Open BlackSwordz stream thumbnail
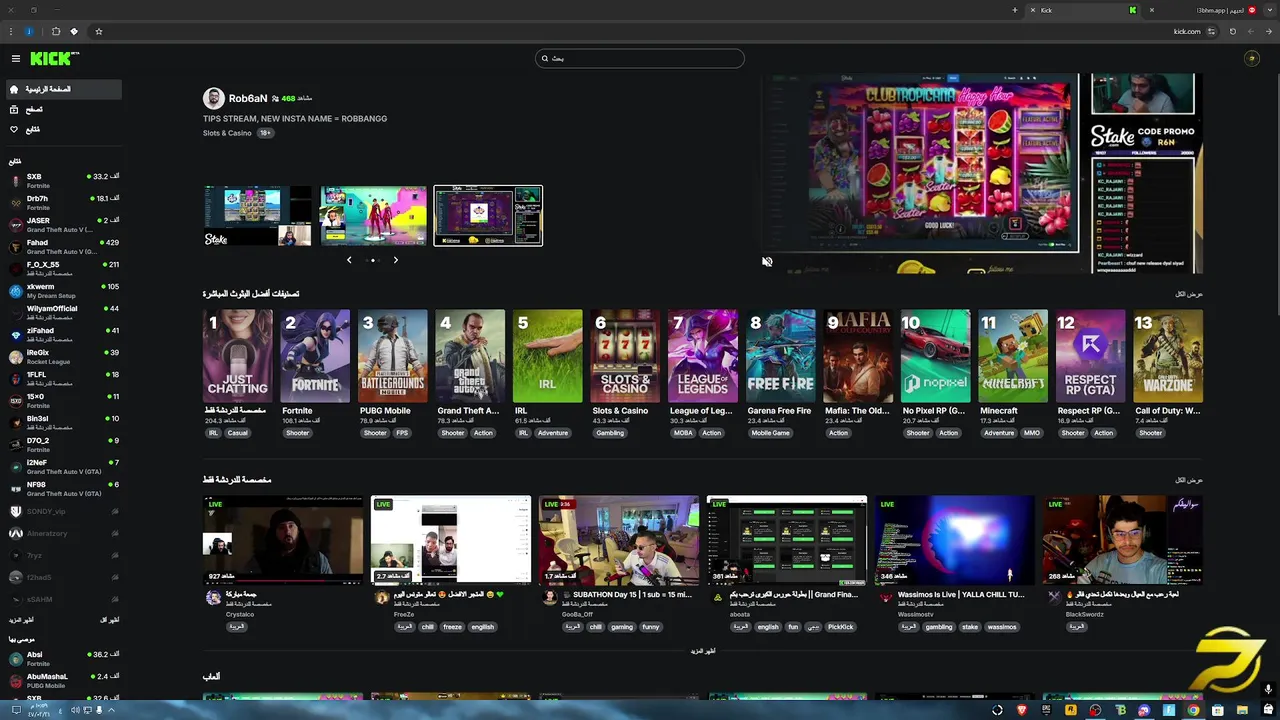The height and width of the screenshot is (720, 1280). point(1122,540)
